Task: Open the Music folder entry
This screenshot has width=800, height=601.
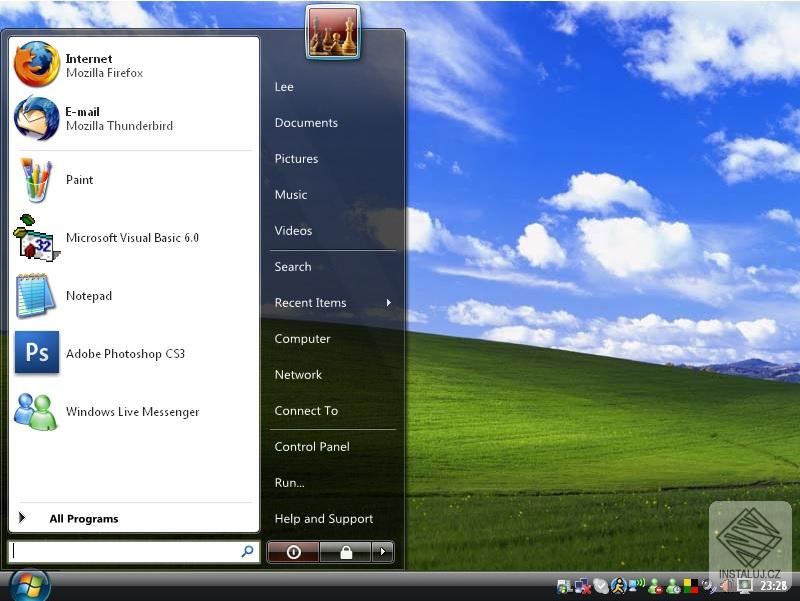Action: click(291, 195)
